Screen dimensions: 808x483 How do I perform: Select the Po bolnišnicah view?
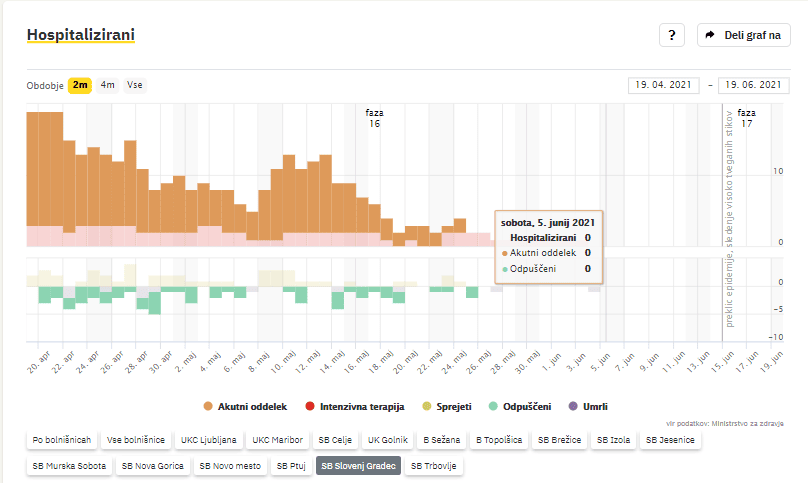[x=62, y=439]
